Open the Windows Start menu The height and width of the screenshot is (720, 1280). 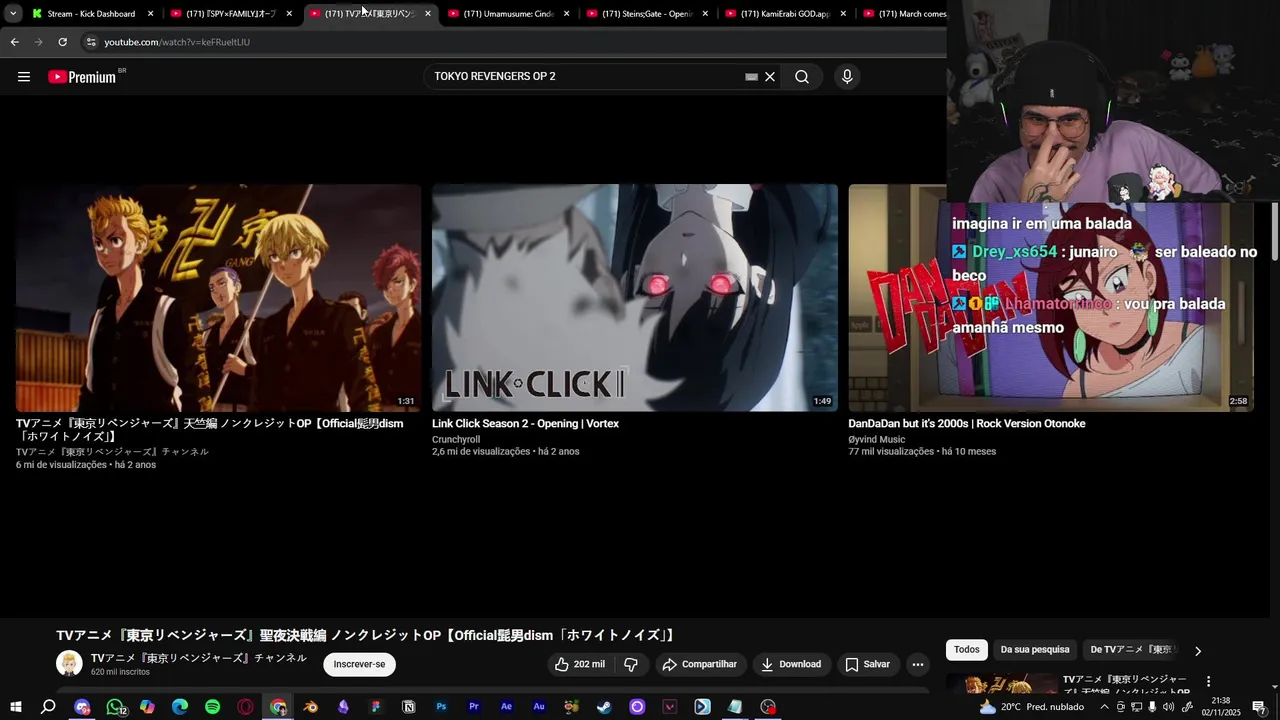point(16,707)
